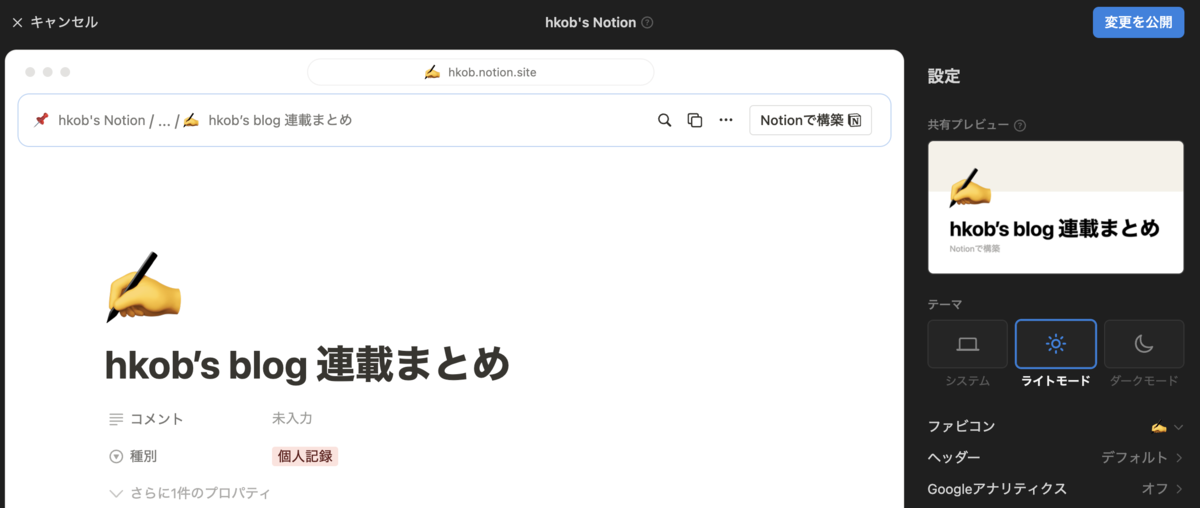This screenshot has height=508, width=1200.
Task: Select the システム theme option
Action: 967,344
